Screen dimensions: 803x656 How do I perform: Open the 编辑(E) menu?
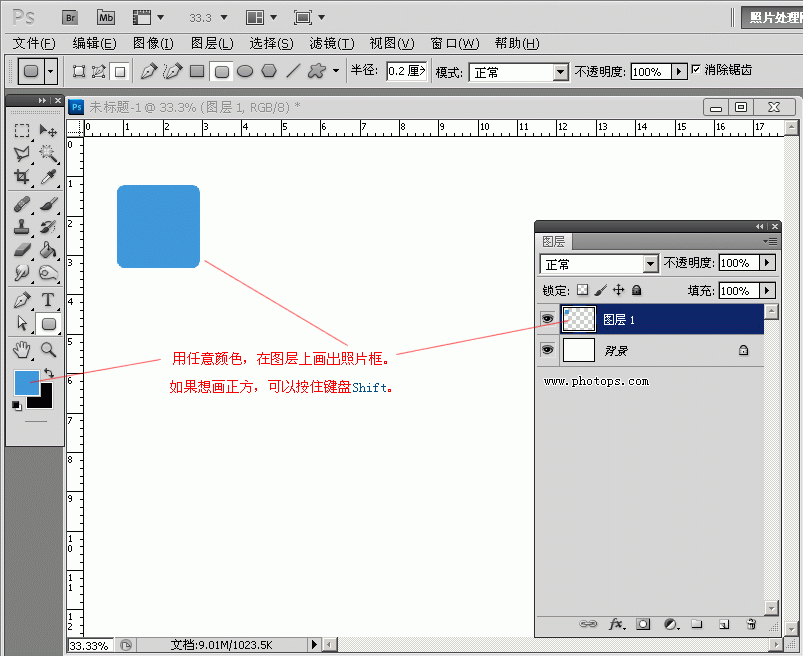94,44
